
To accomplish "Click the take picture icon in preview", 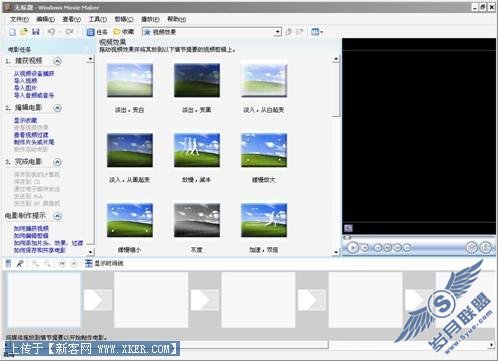I will pos(486,247).
